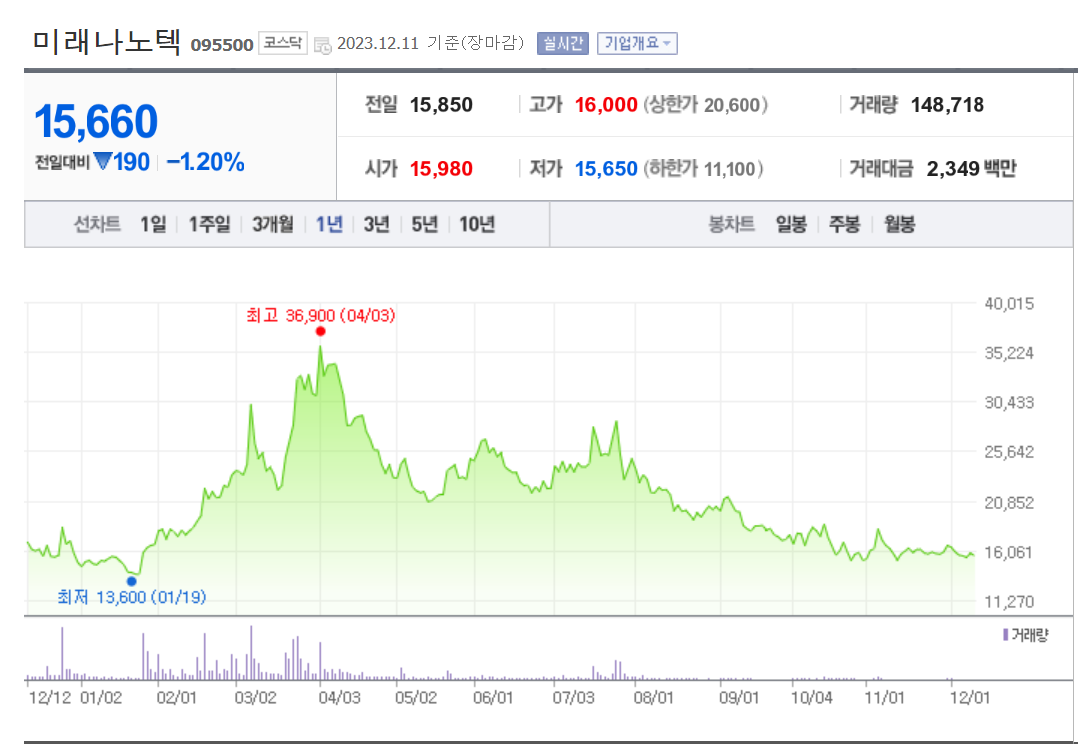Click the purple 거래량 legend marker
Image resolution: width=1078 pixels, height=744 pixels.
click(1006, 635)
